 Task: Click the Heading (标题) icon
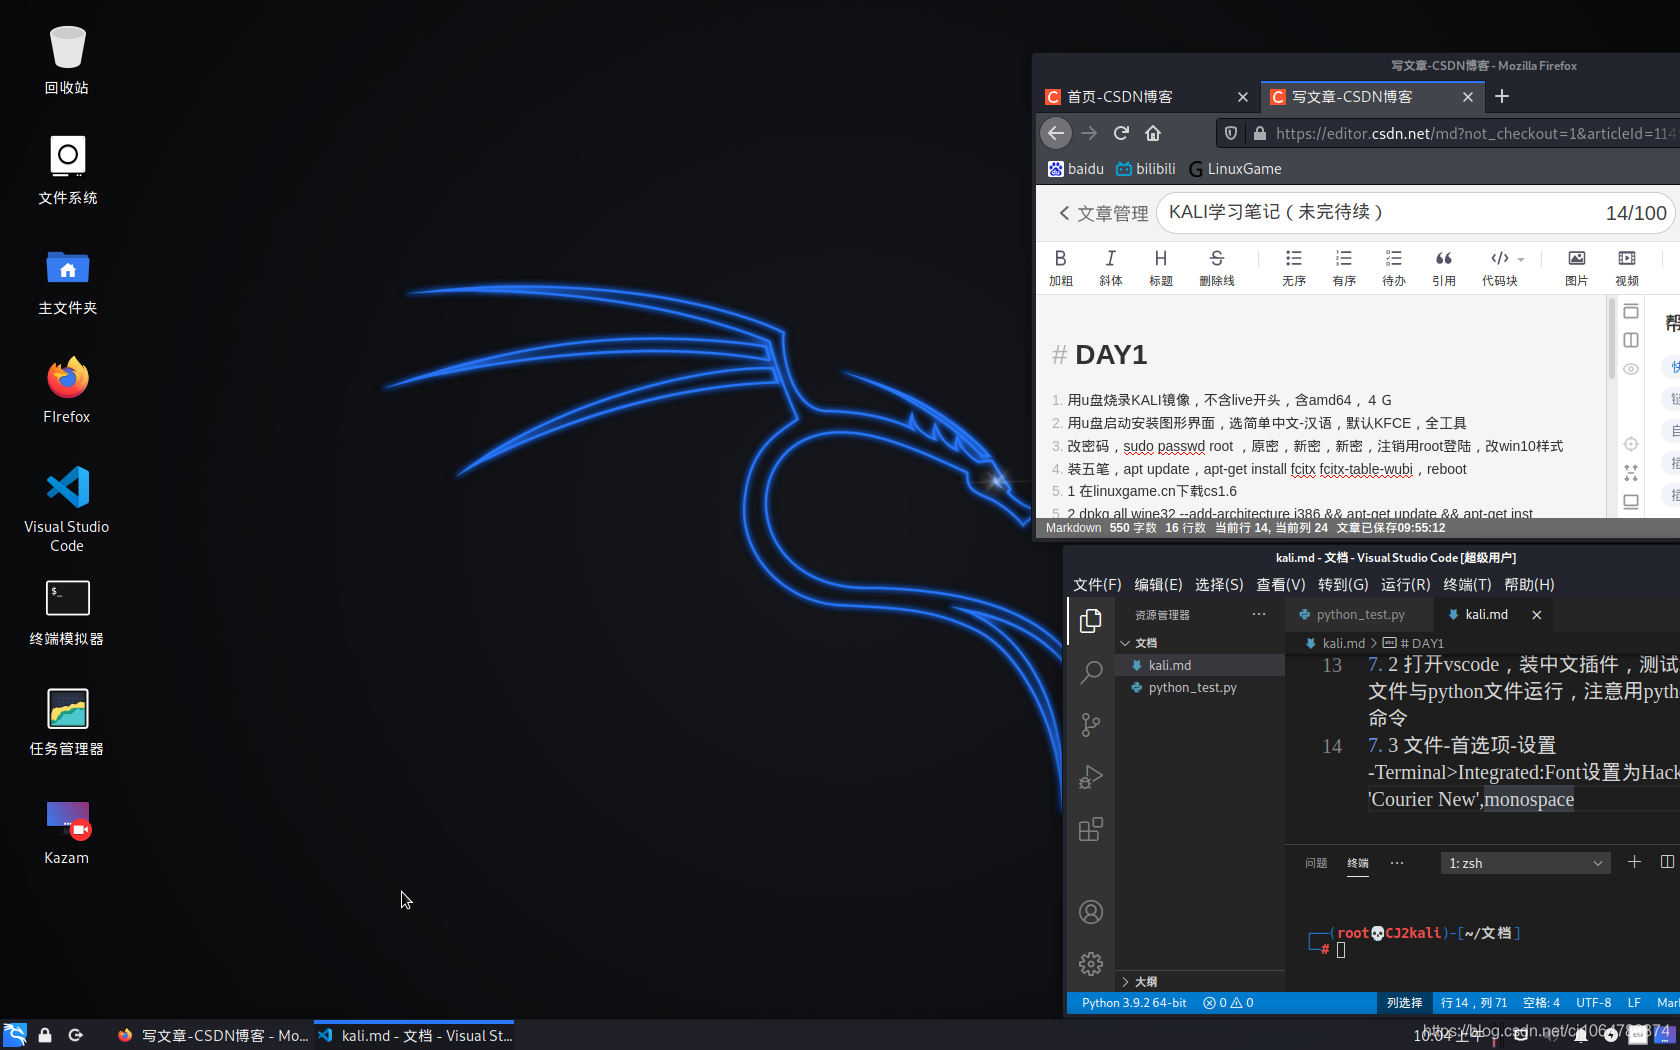(1160, 267)
